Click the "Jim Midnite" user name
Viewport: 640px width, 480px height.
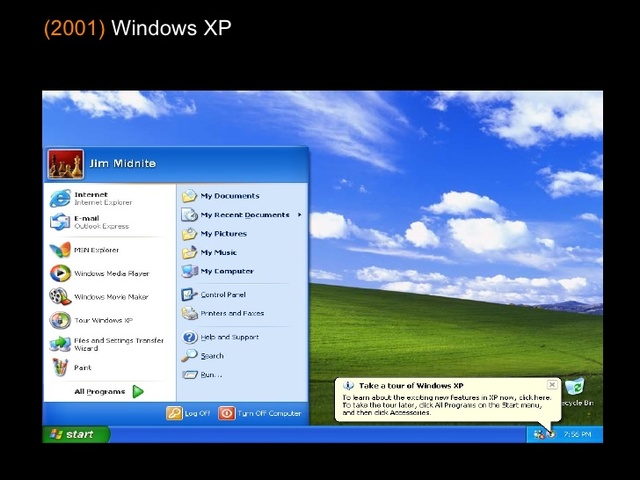pos(122,164)
